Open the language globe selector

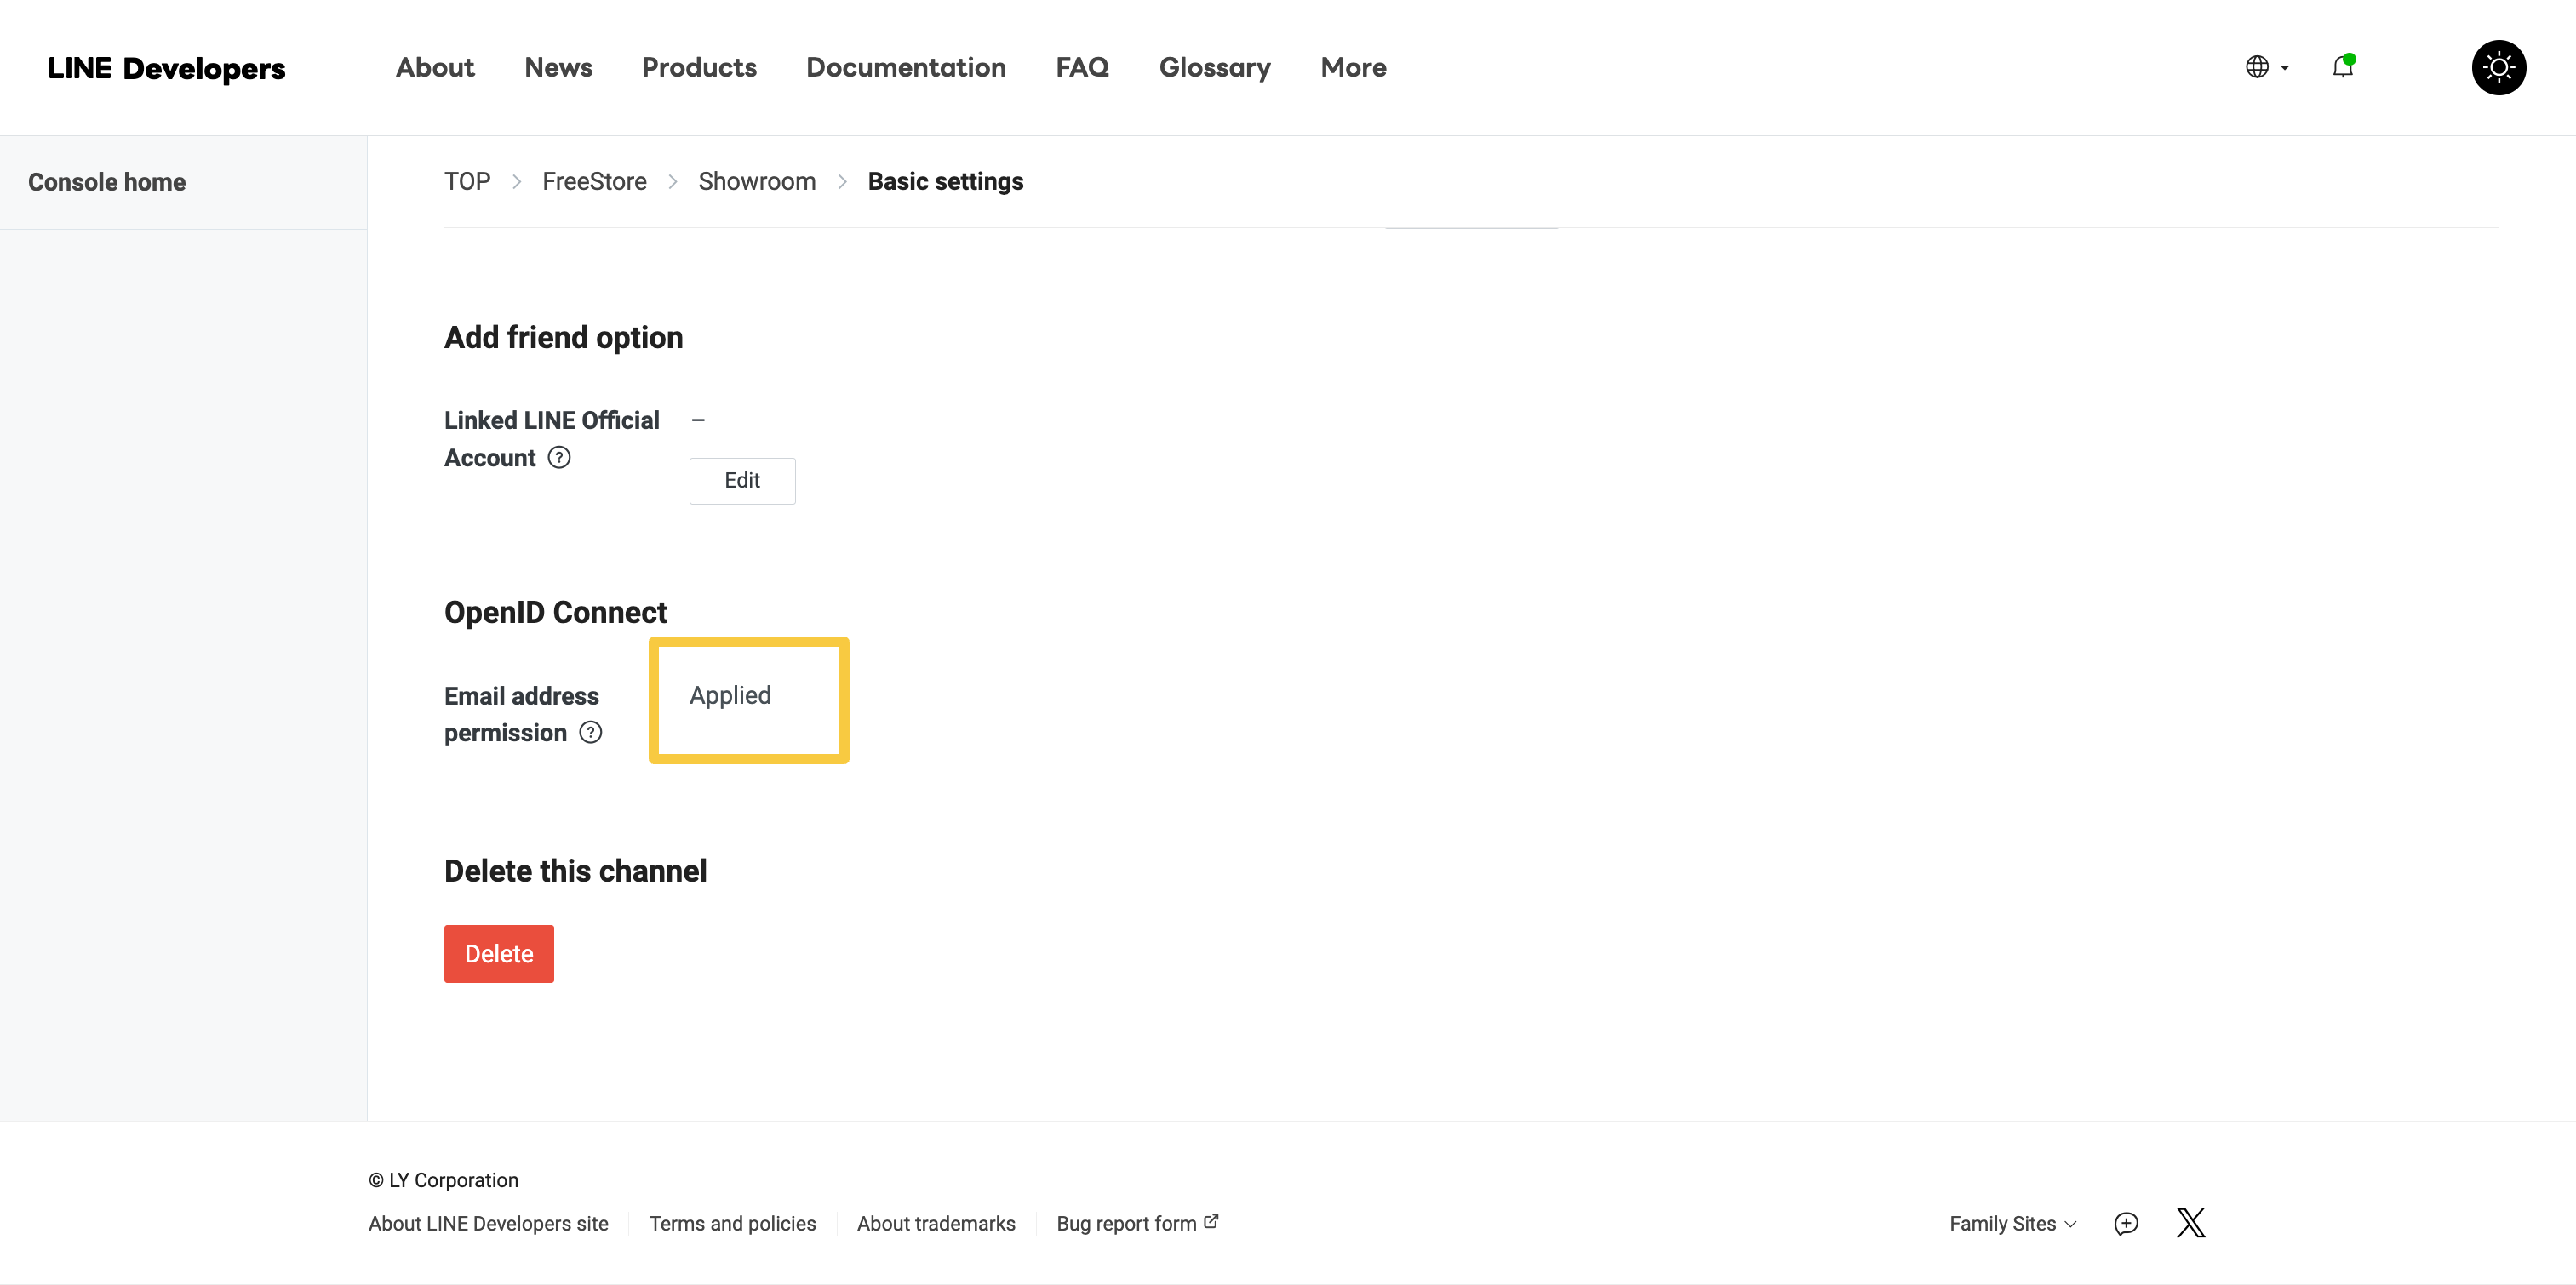pyautogui.click(x=2265, y=67)
